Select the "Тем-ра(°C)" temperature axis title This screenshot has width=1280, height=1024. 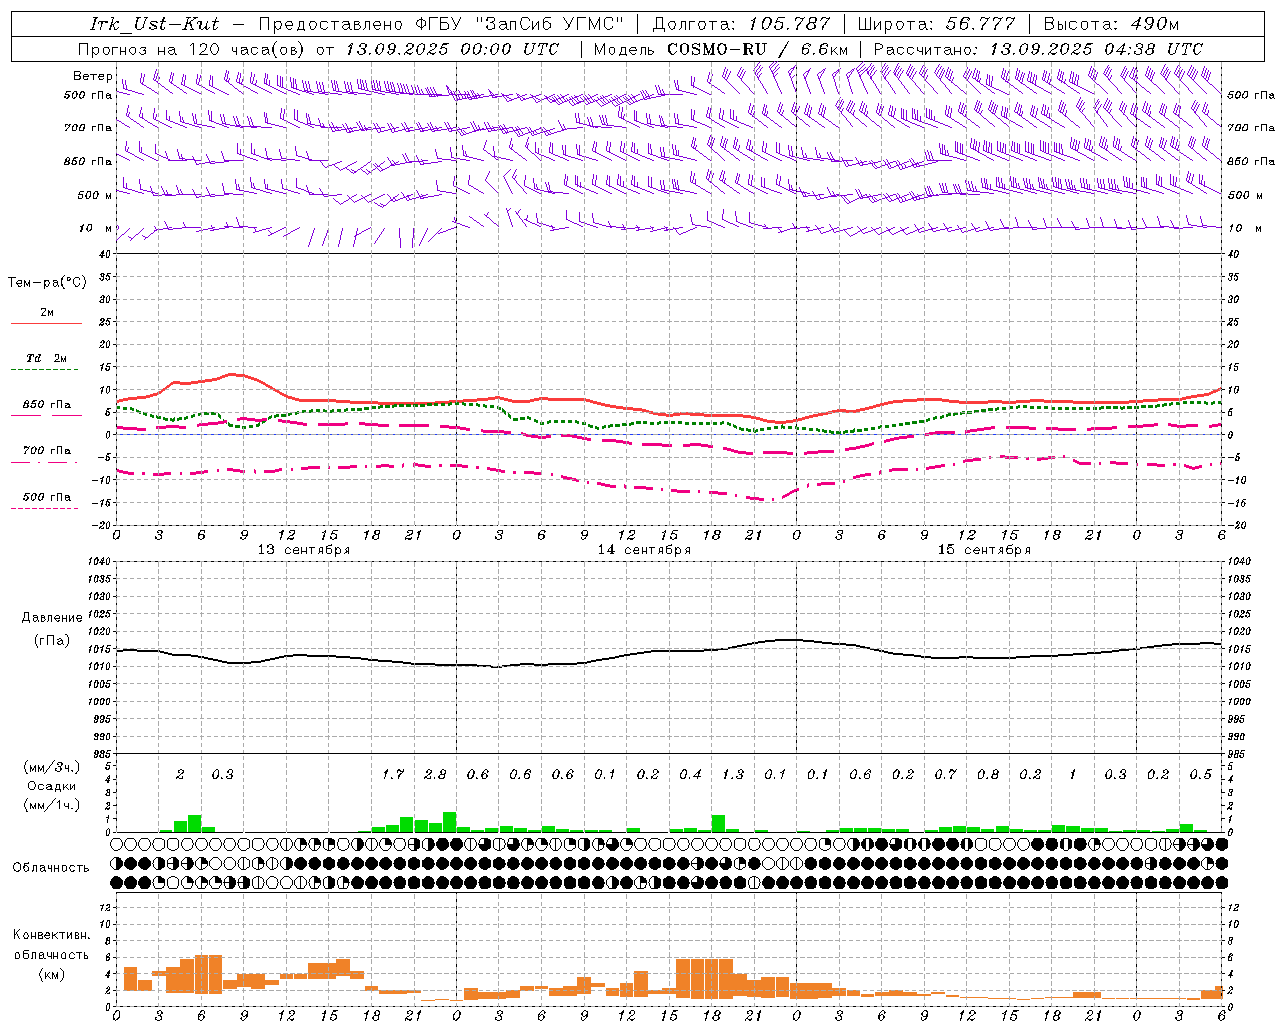pyautogui.click(x=47, y=283)
